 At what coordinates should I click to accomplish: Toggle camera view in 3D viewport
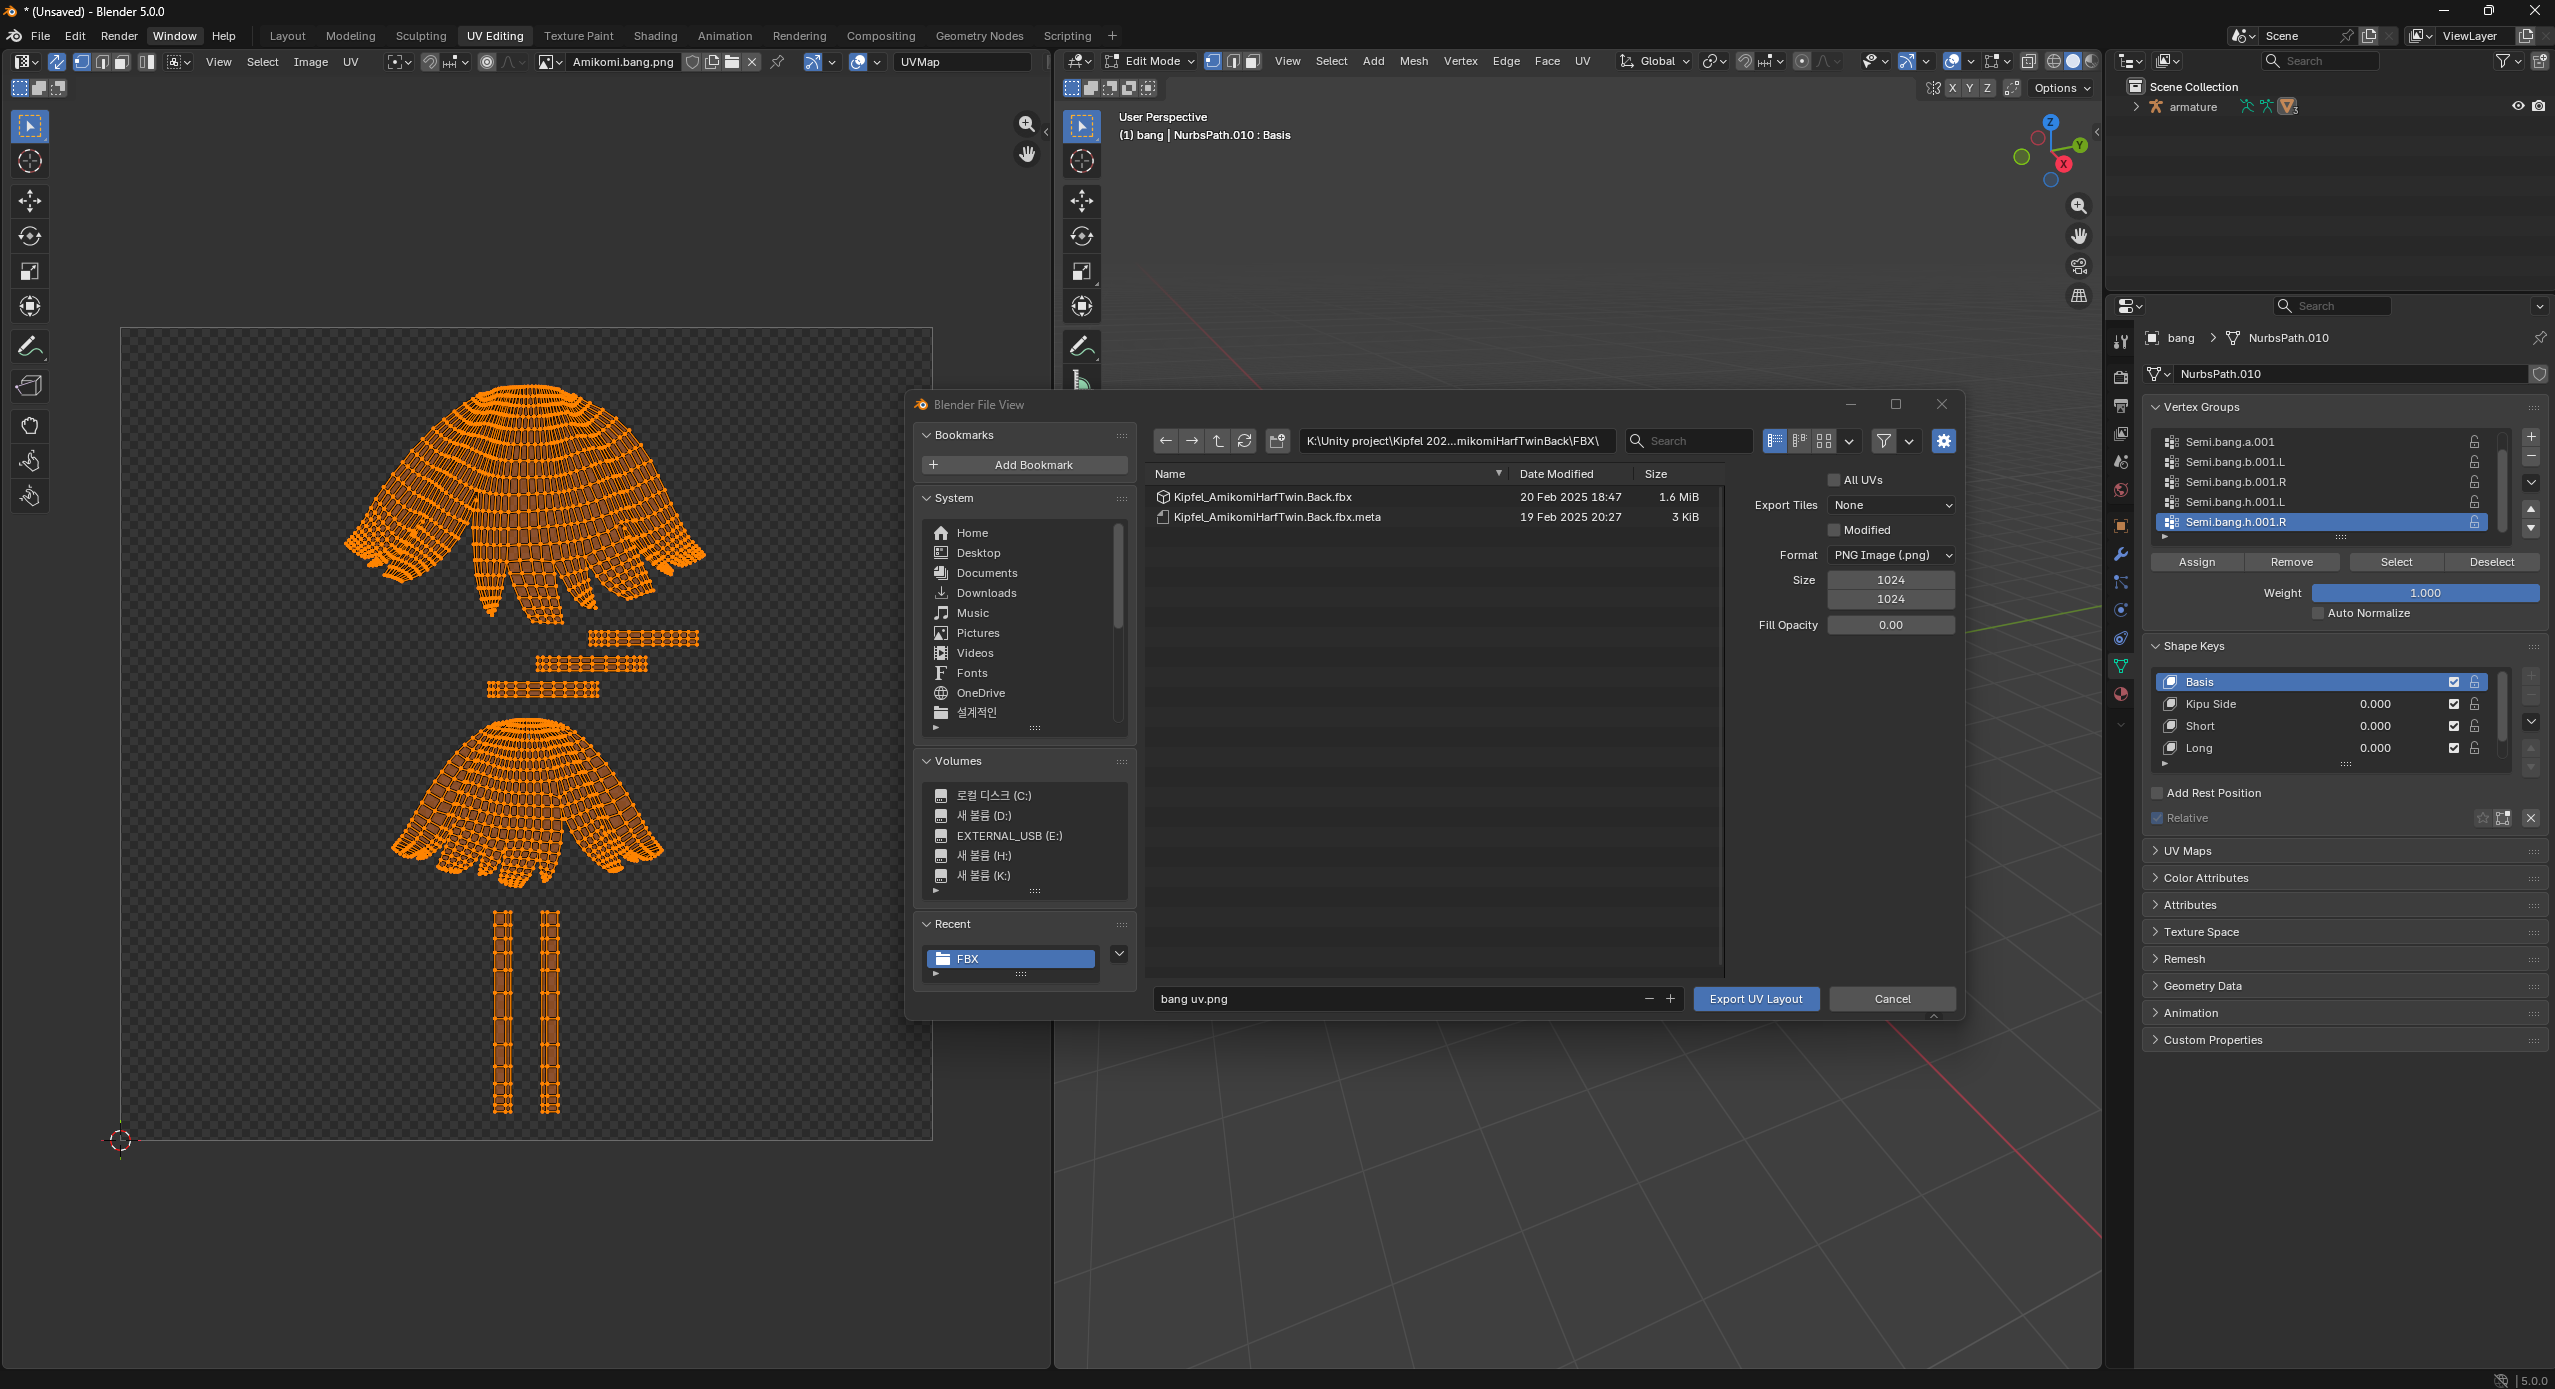point(2079,266)
